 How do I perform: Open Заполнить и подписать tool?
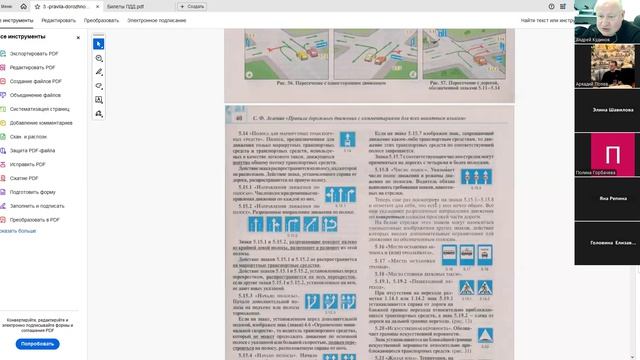[37, 206]
